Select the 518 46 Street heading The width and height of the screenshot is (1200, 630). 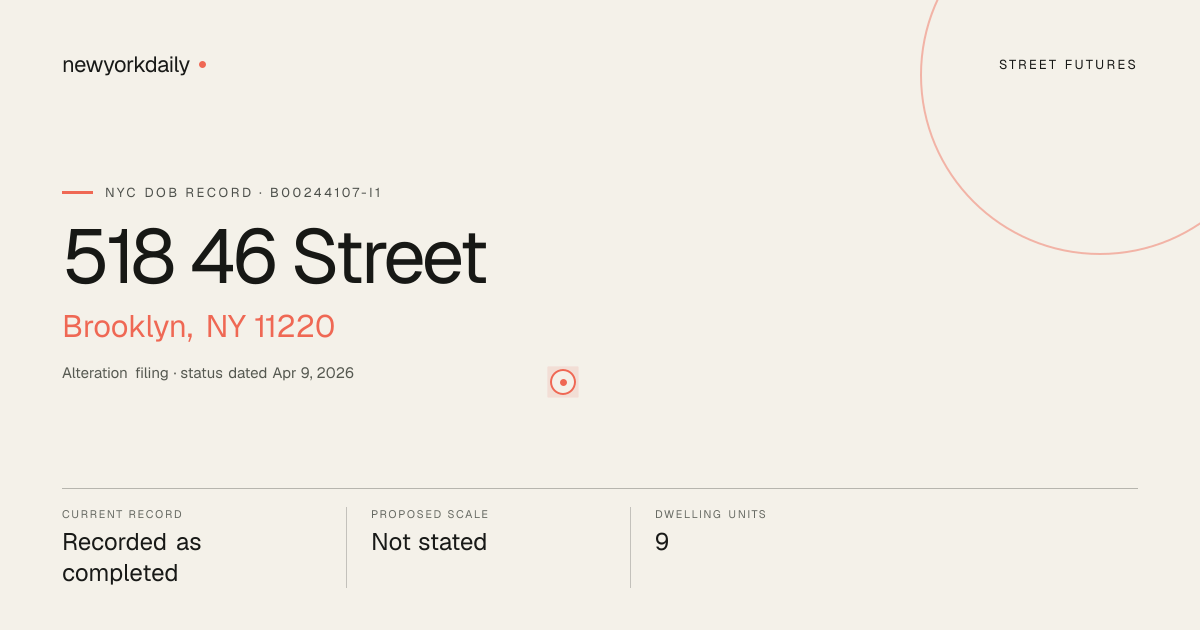click(x=275, y=257)
